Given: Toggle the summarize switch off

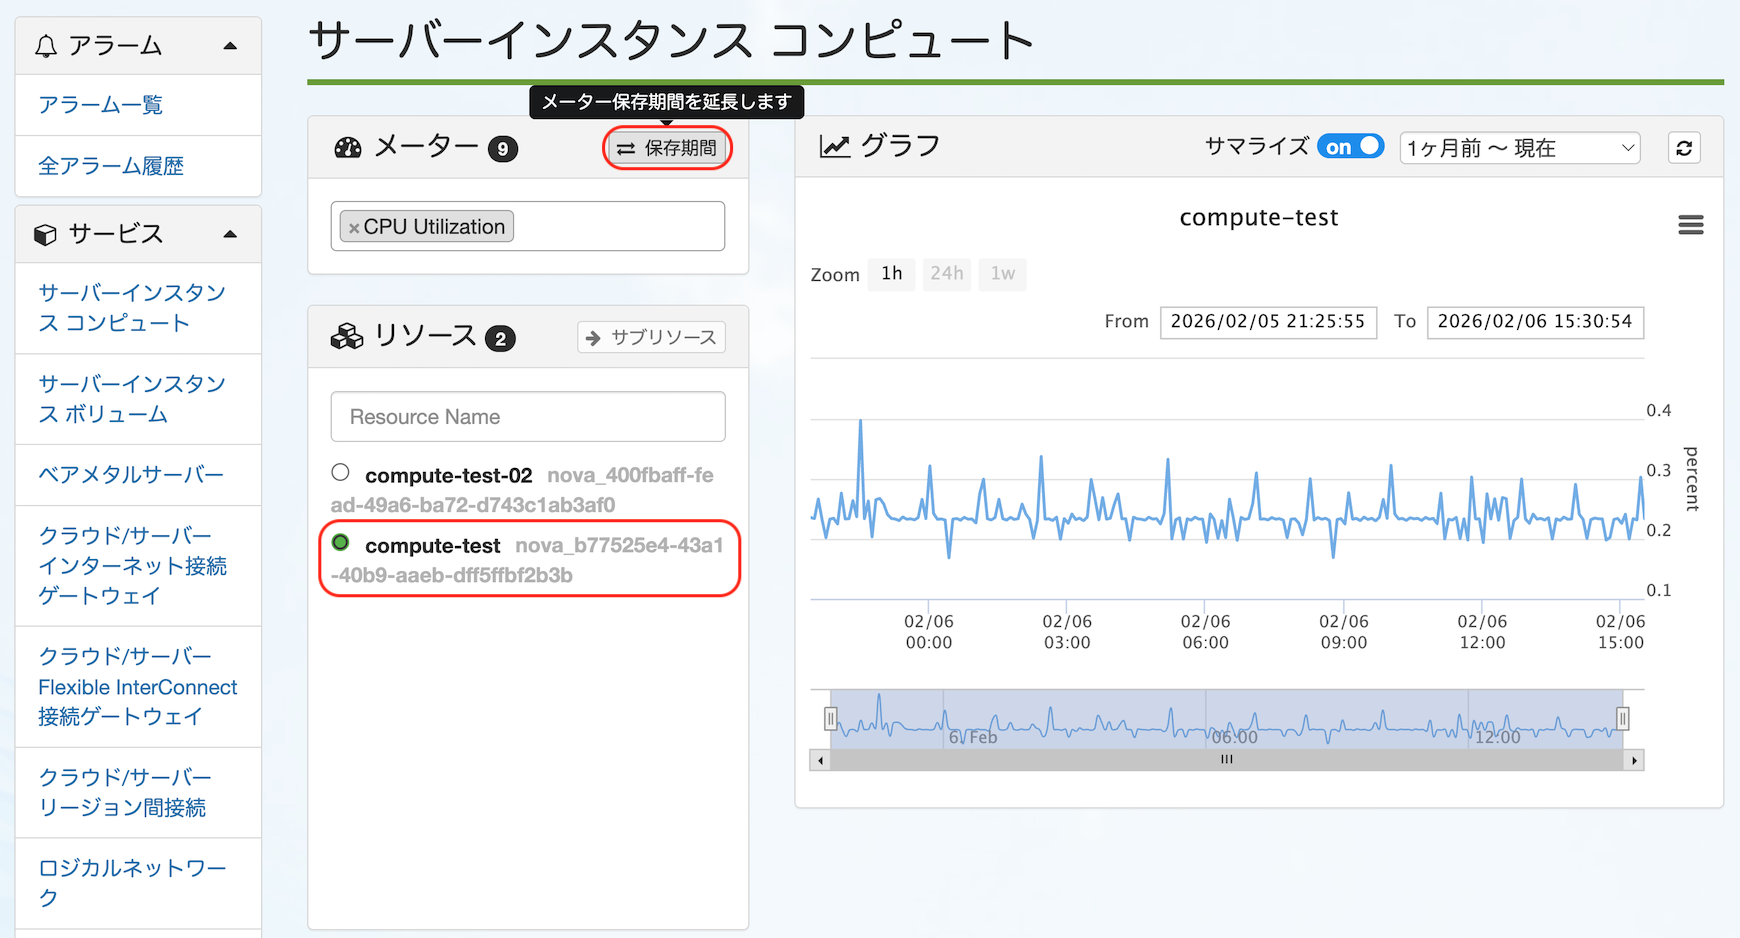Looking at the screenshot, I should pyautogui.click(x=1350, y=147).
